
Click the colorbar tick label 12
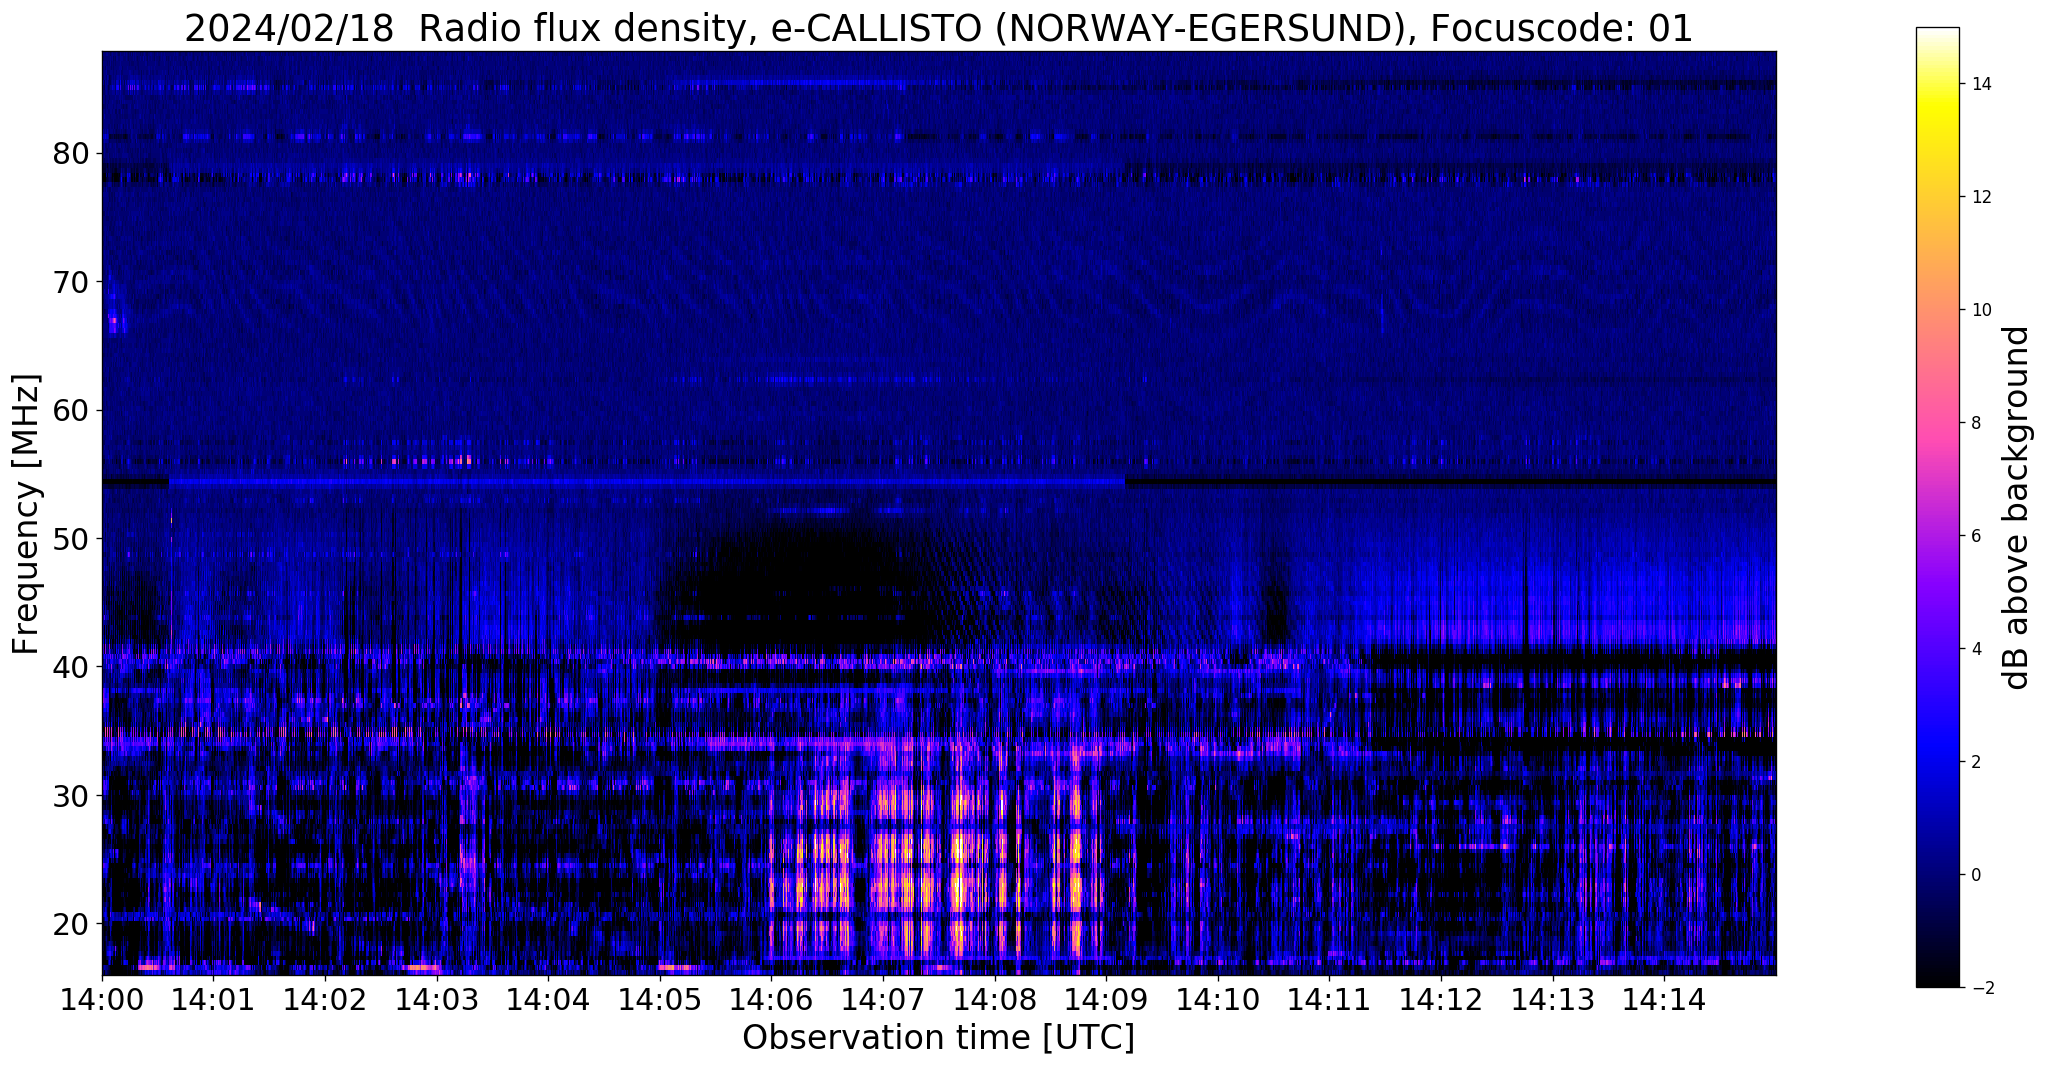(x=1981, y=197)
